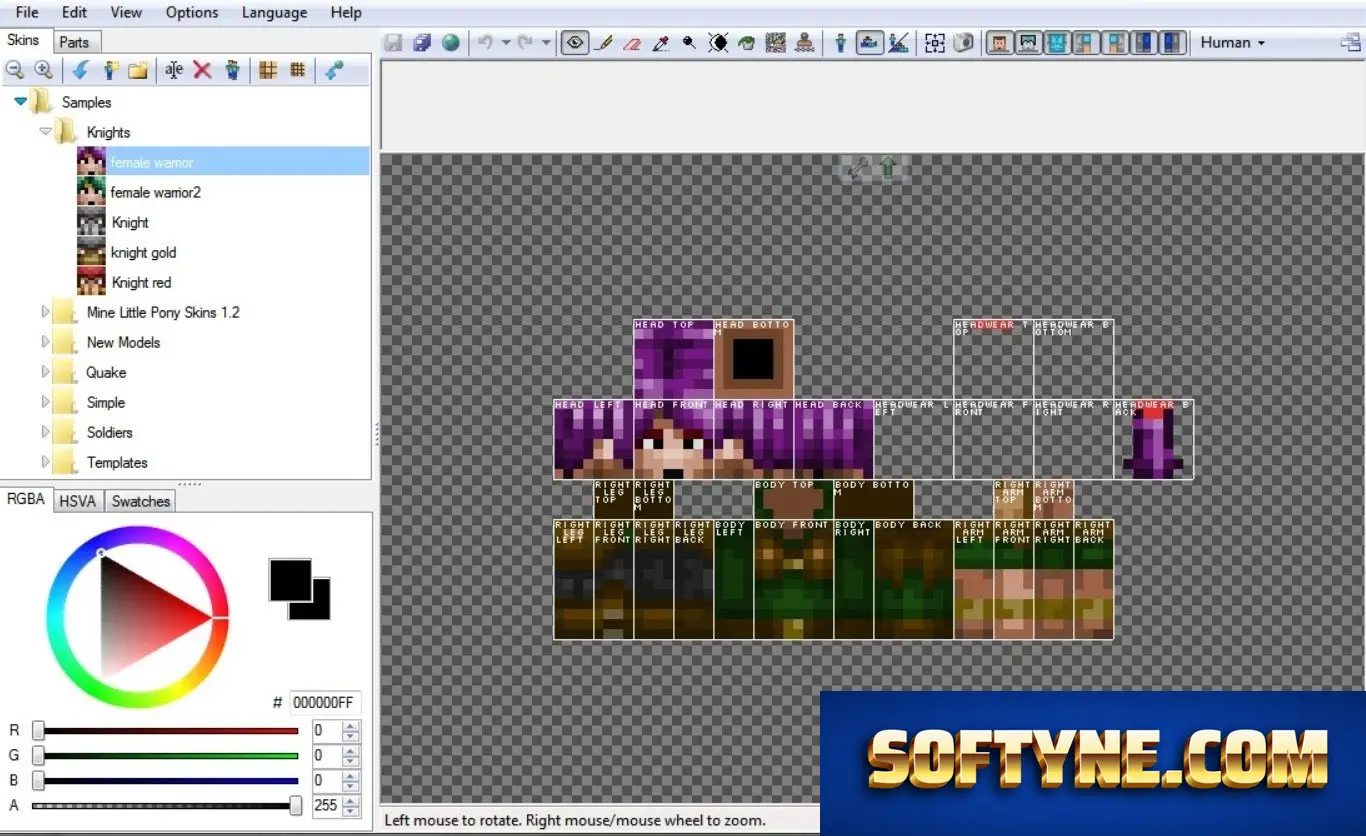
Task: Select the Eraser tool
Action: click(631, 43)
